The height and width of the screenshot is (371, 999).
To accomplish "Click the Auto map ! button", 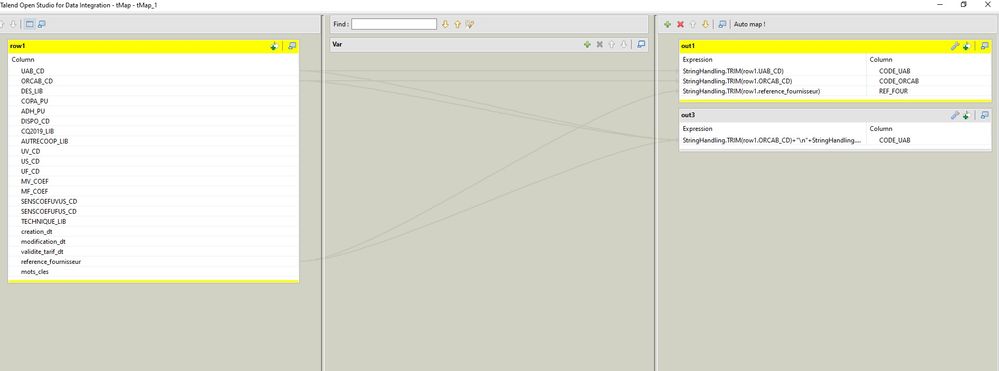I will click(750, 24).
